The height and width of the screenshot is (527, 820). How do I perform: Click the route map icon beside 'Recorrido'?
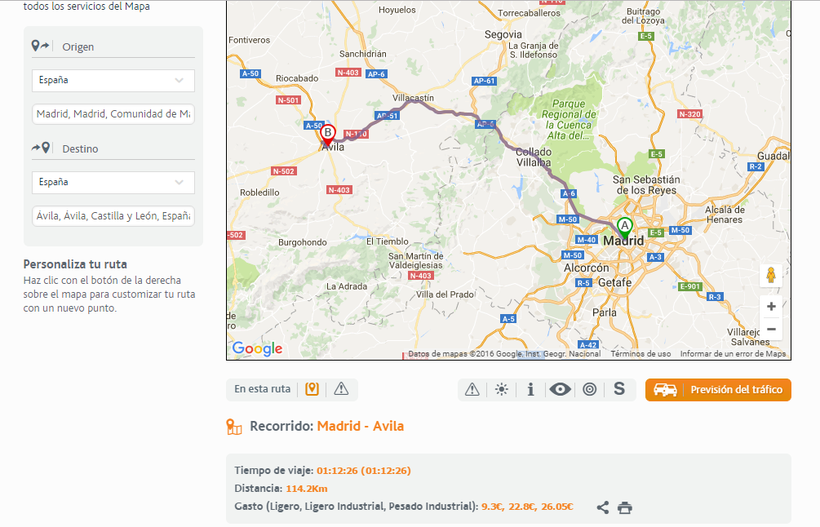(x=234, y=427)
